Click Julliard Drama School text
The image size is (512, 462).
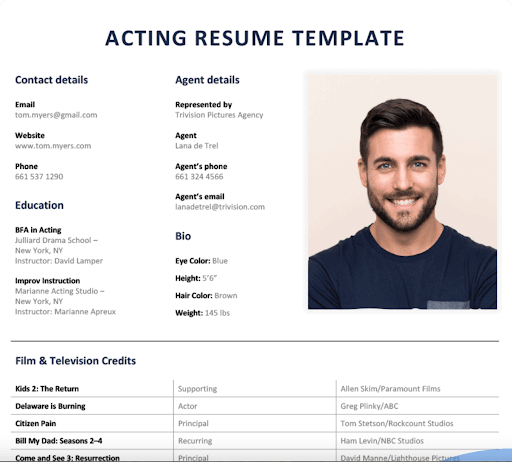pos(56,240)
